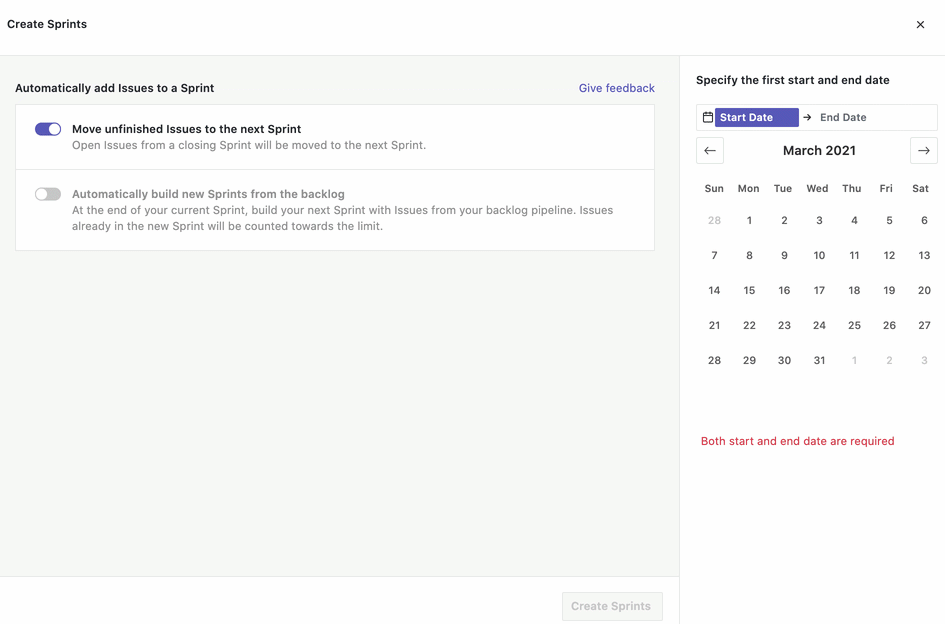Select the End Date field
Image resolution: width=945 pixels, height=624 pixels.
click(843, 118)
